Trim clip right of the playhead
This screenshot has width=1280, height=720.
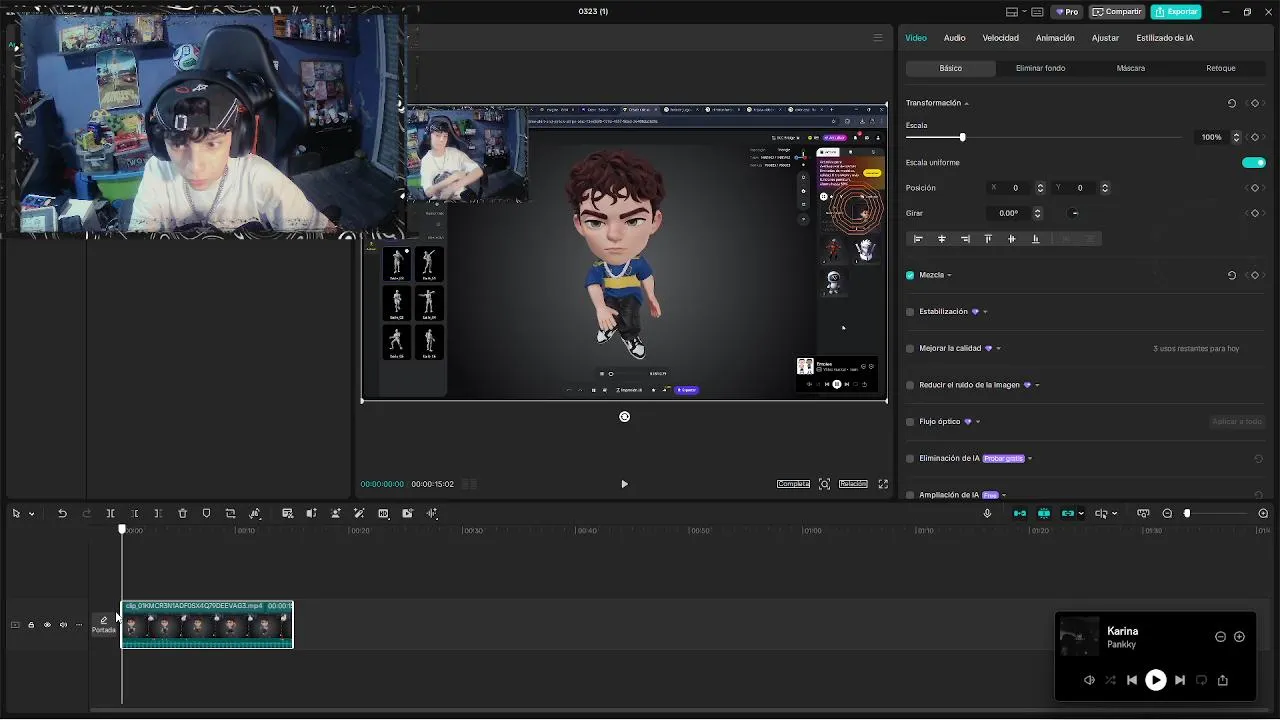158,513
